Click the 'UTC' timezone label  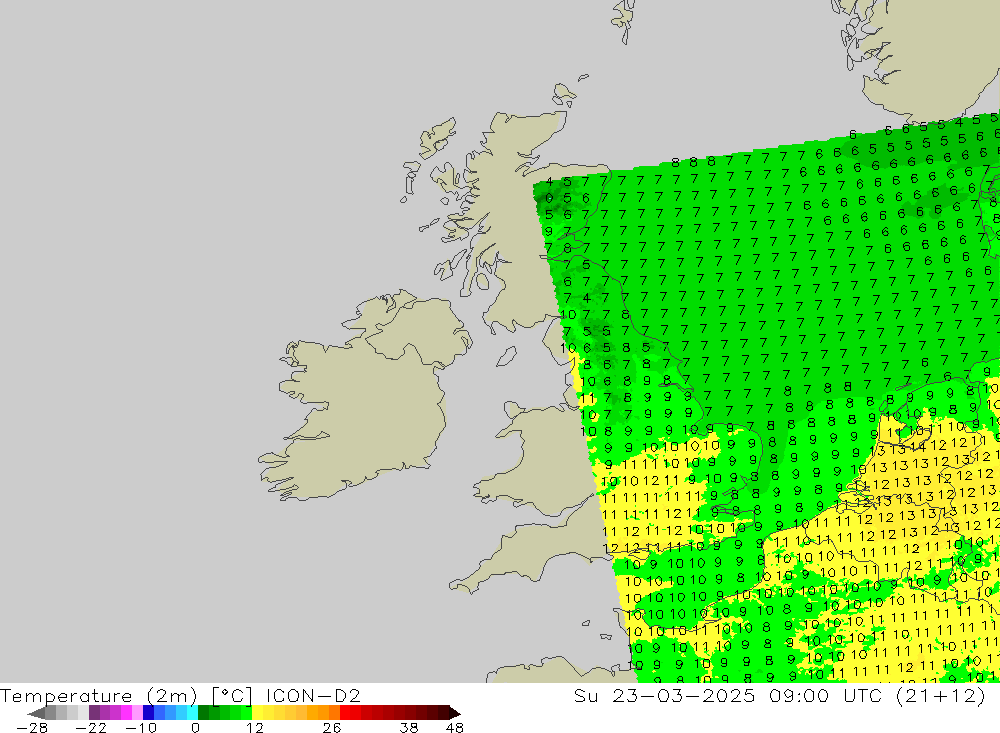click(864, 695)
